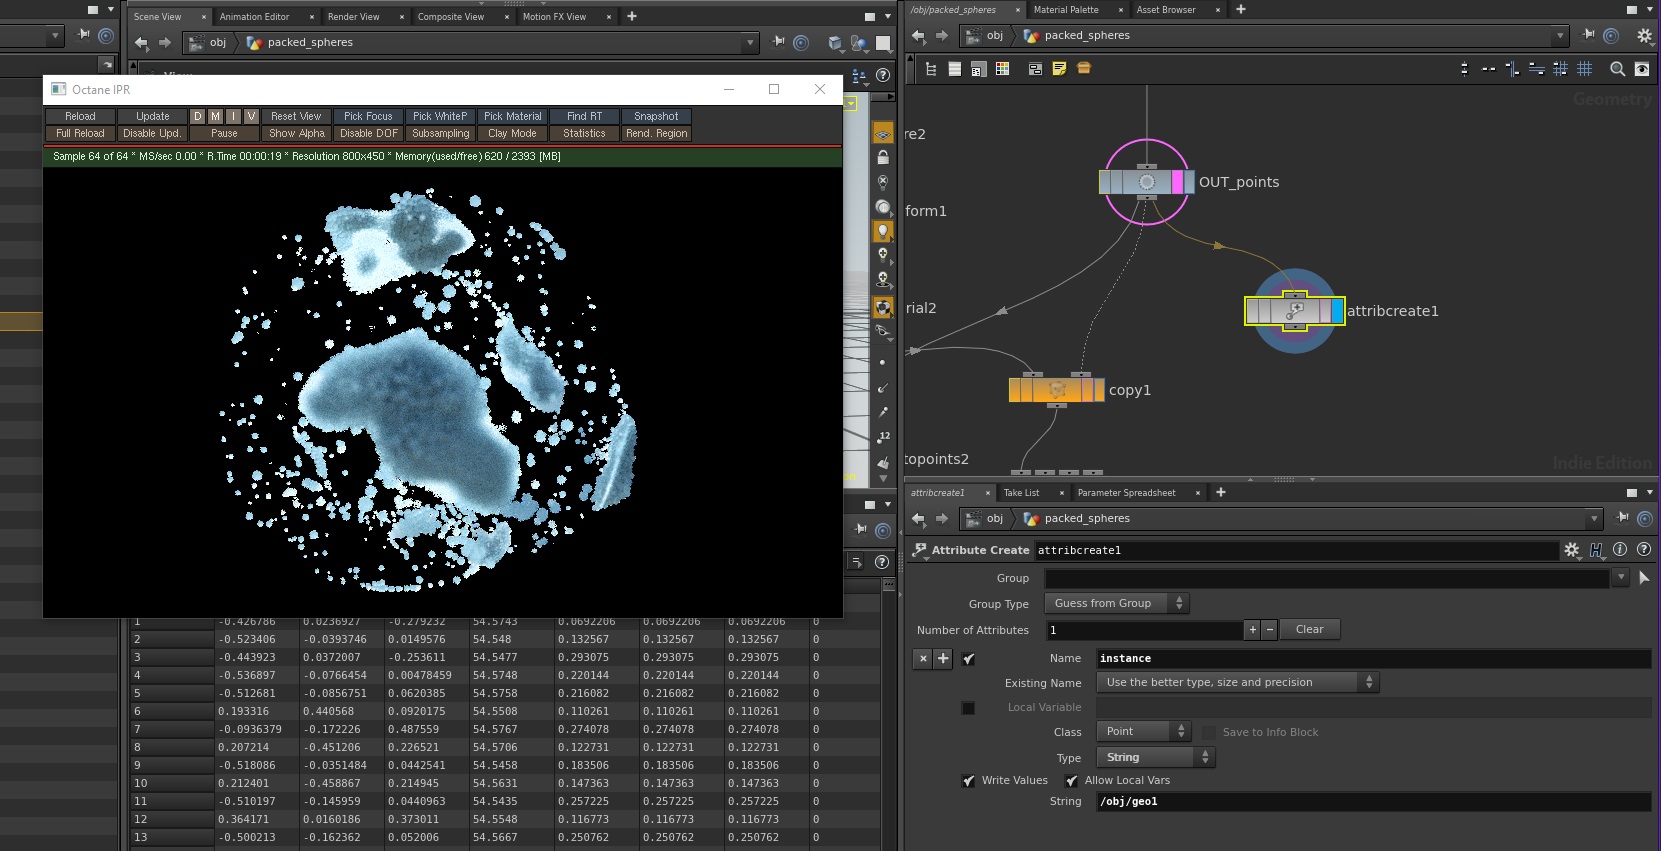
Task: Click the node info icon in parameters
Action: [1620, 550]
